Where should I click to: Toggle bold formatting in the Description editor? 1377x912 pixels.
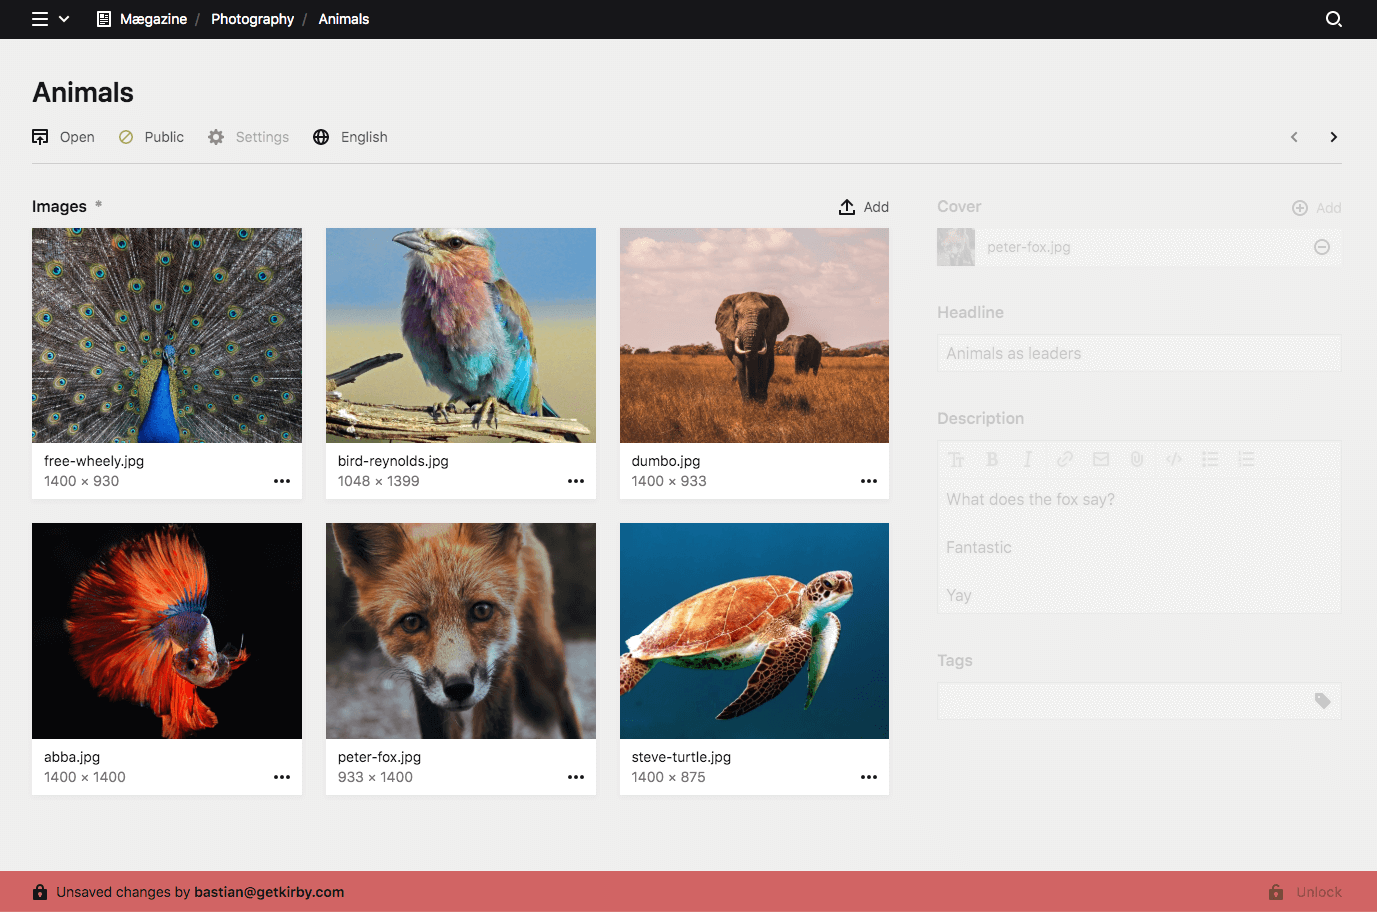[992, 459]
